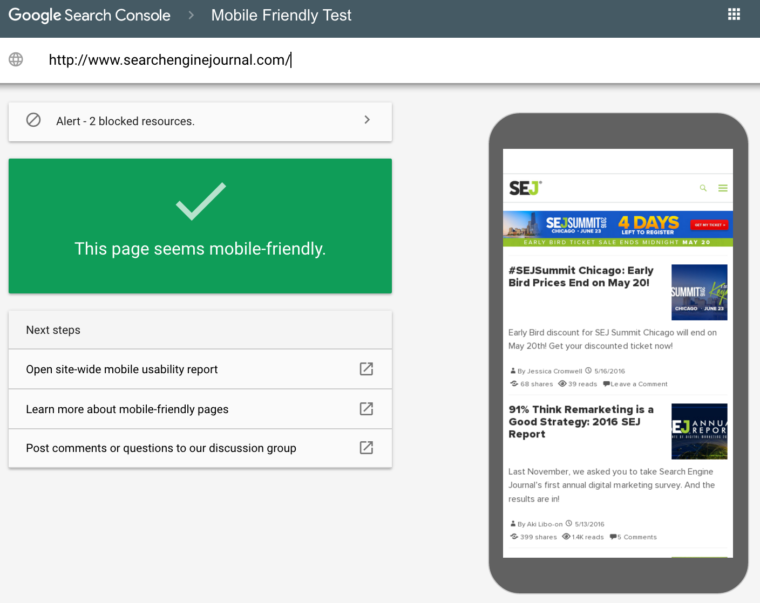
Task: Click external link icon for discussion group
Action: (366, 447)
